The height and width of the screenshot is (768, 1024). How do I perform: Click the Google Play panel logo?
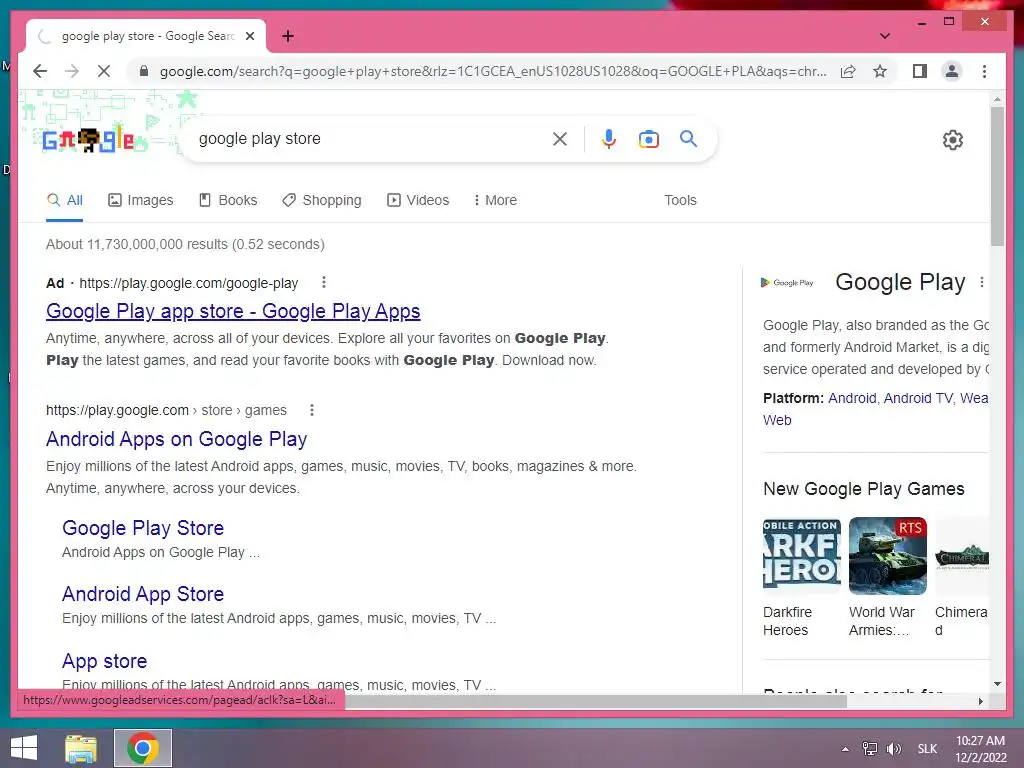pos(787,283)
